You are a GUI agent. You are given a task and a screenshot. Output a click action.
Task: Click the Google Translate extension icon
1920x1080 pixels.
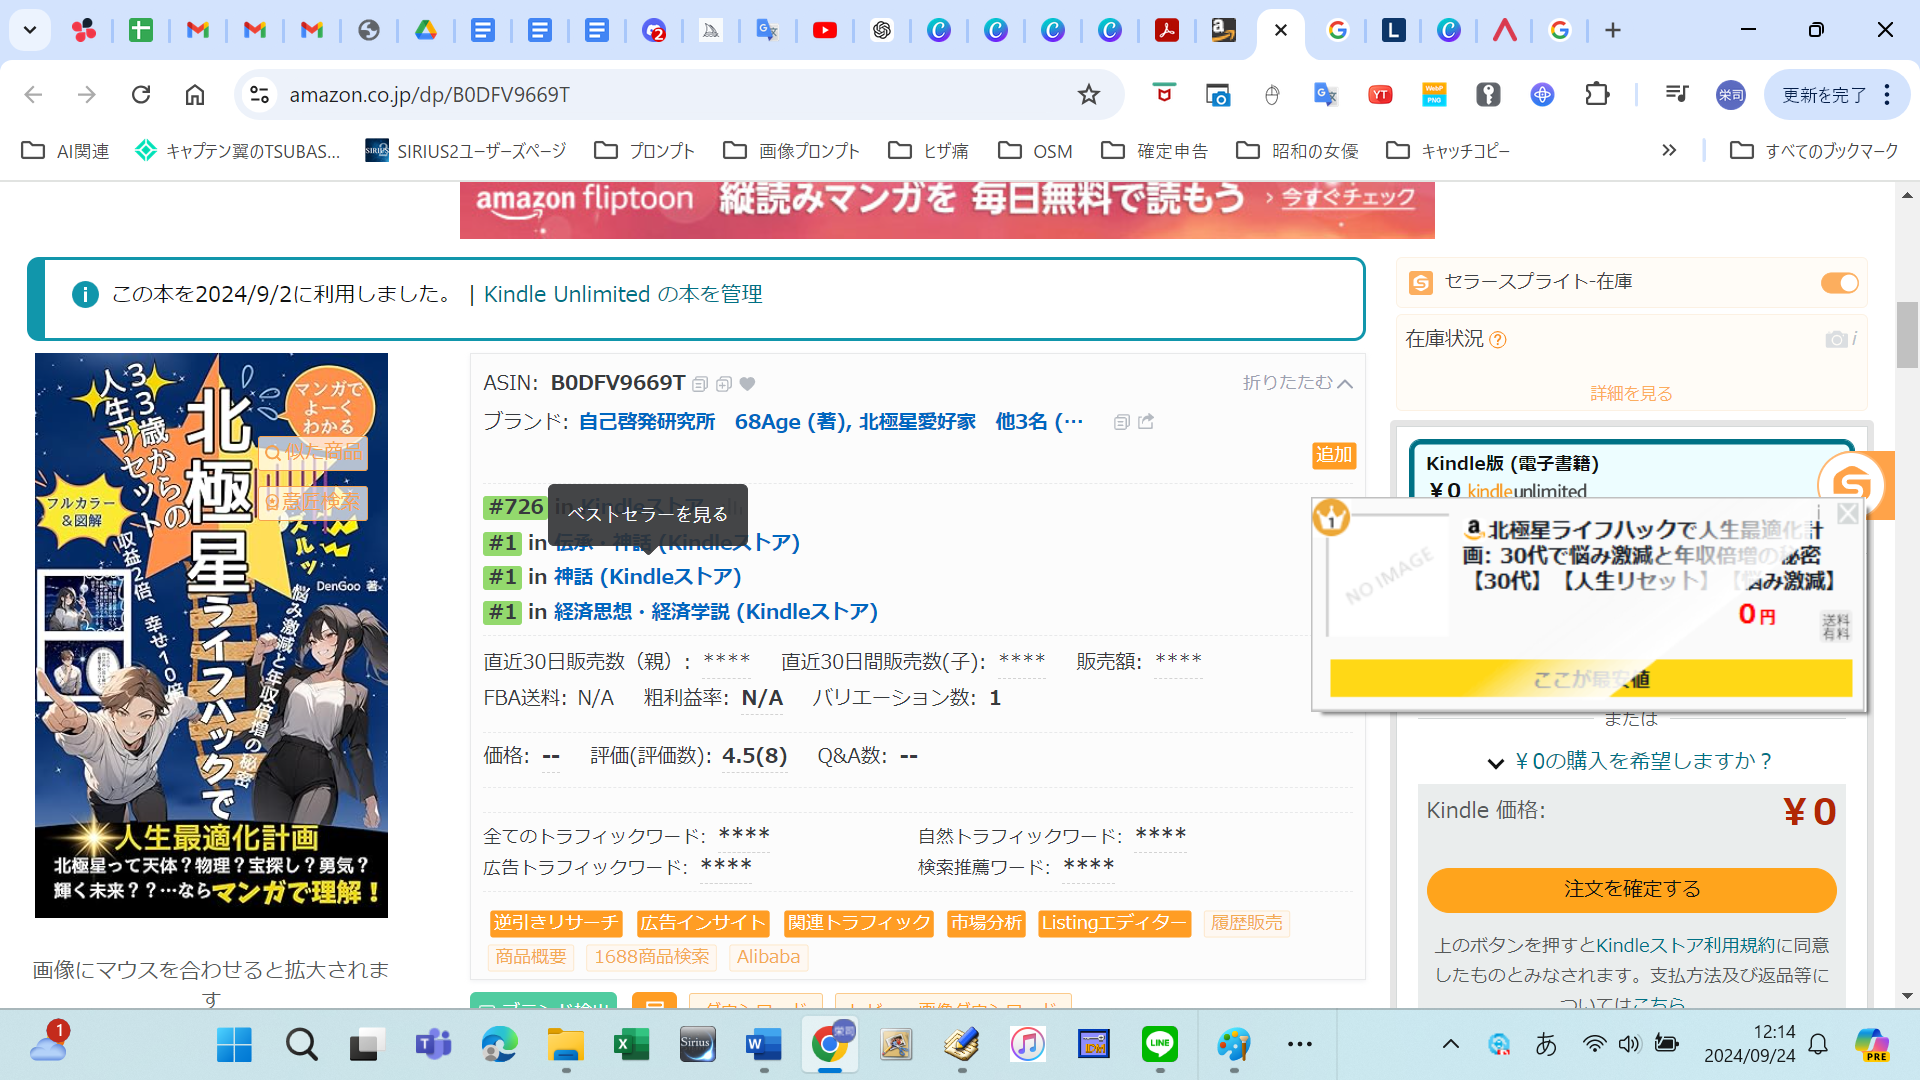click(x=1326, y=95)
